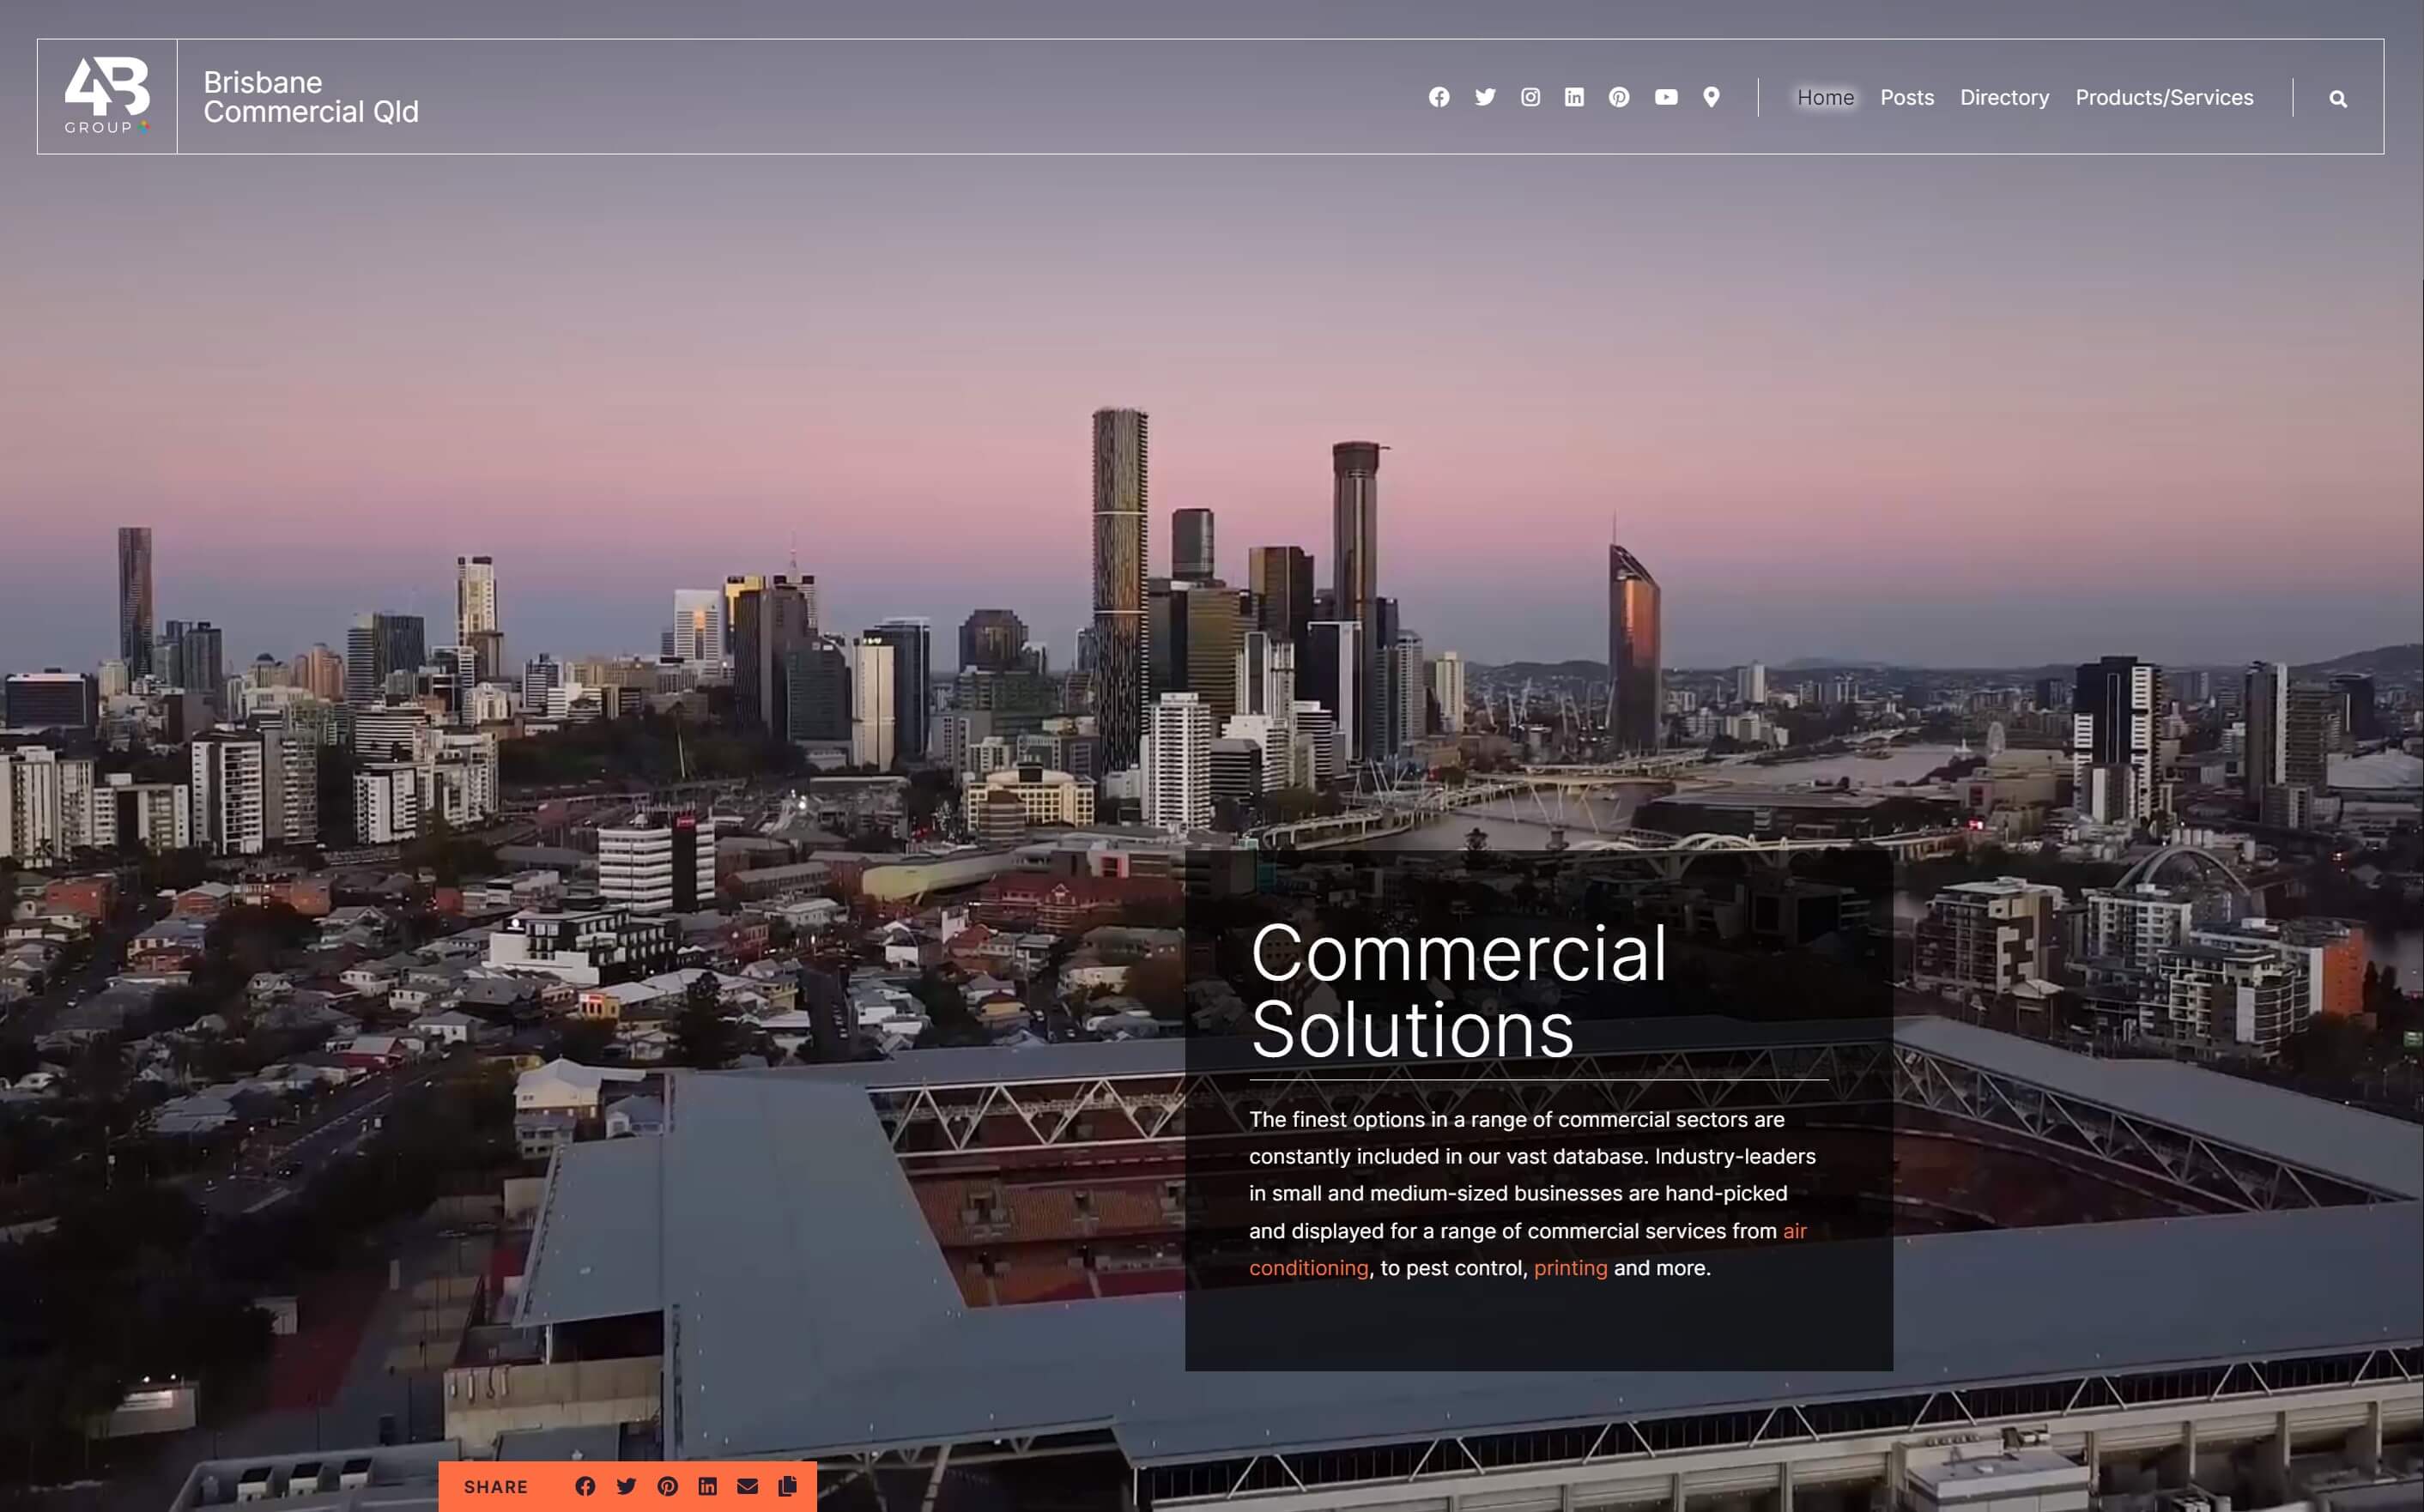This screenshot has width=2424, height=1512.
Task: Open the Posts menu item
Action: tap(1906, 97)
